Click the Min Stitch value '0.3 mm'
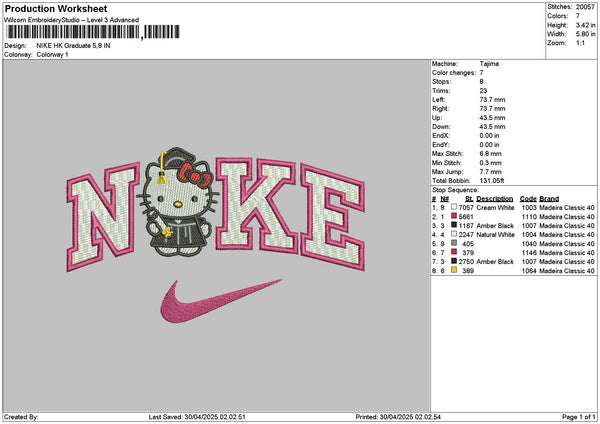 [x=491, y=163]
